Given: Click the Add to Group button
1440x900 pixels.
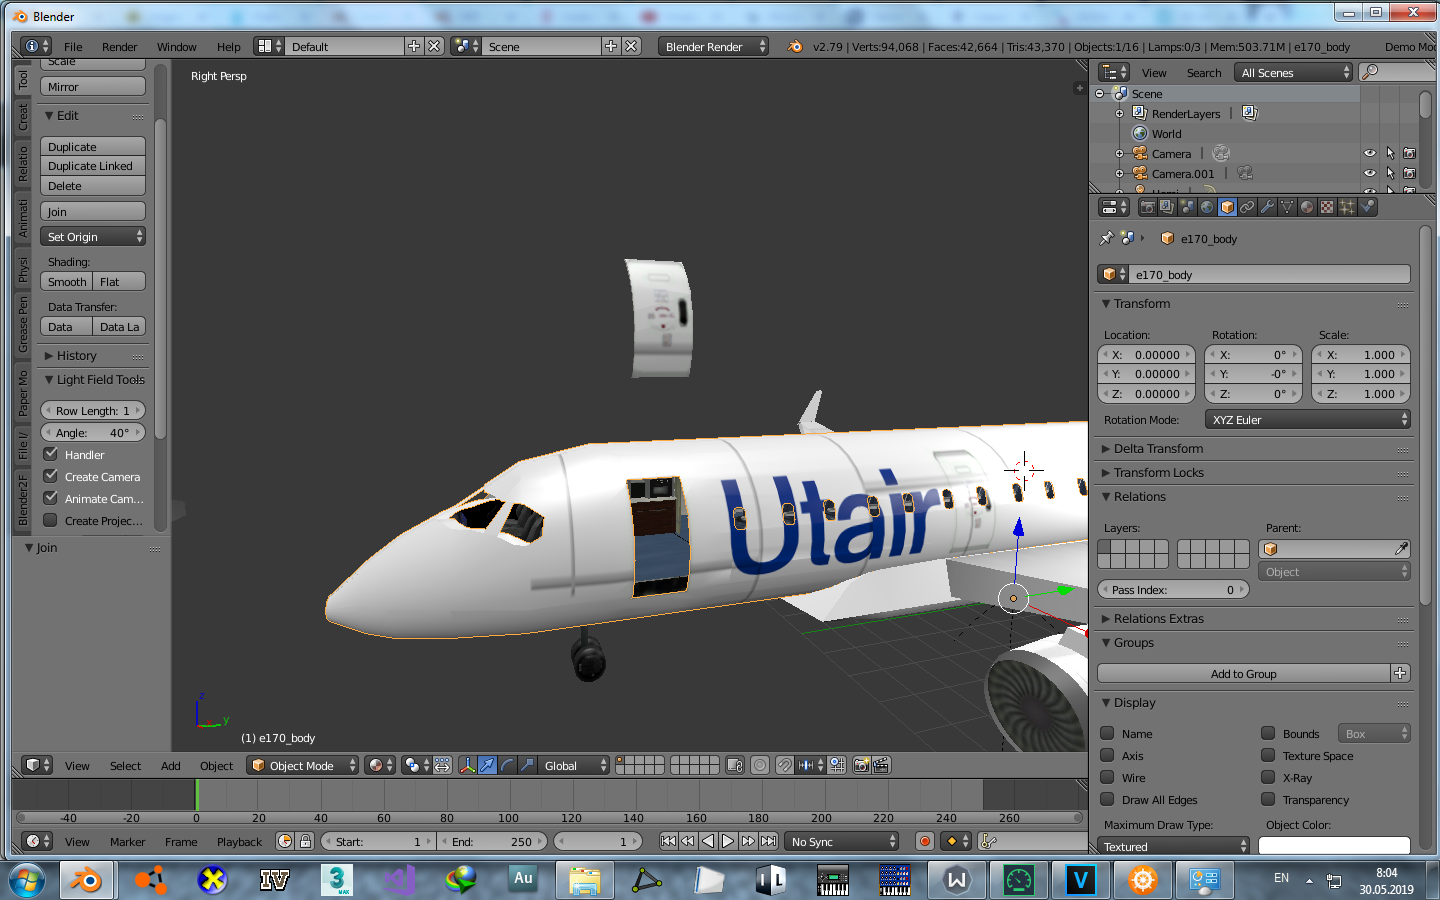Looking at the screenshot, I should click(1244, 673).
